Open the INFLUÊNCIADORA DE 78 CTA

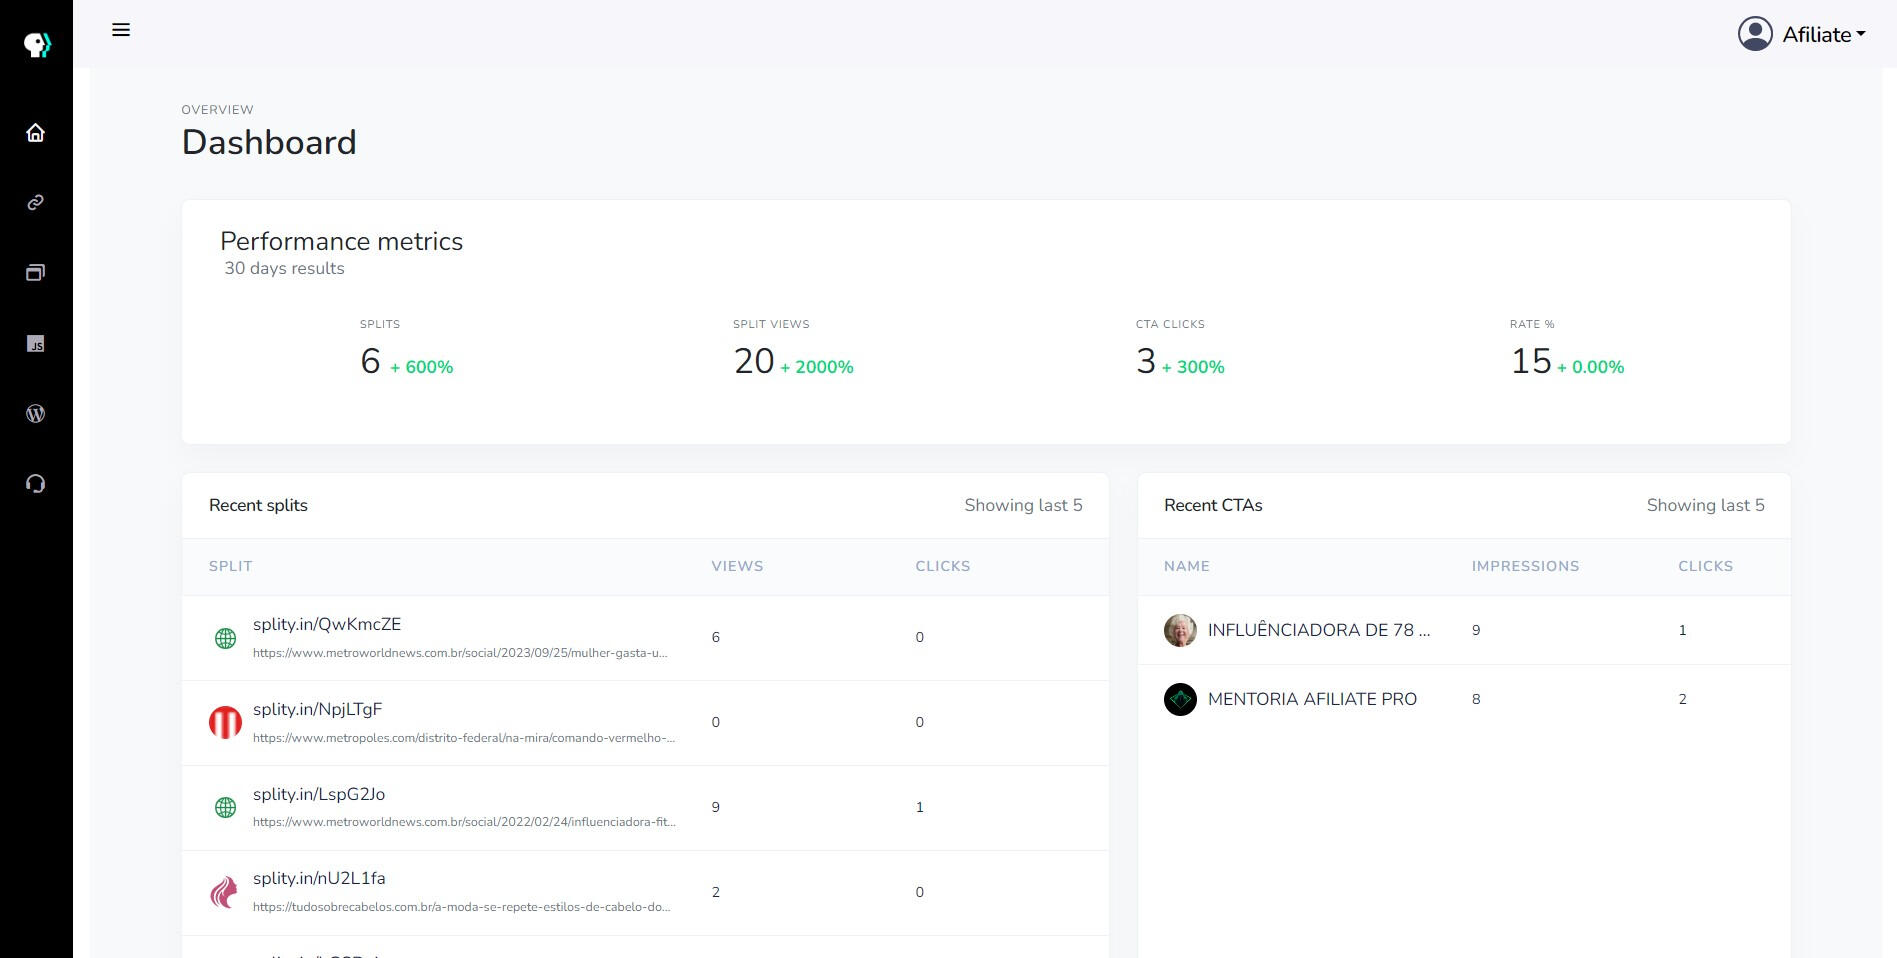1319,630
